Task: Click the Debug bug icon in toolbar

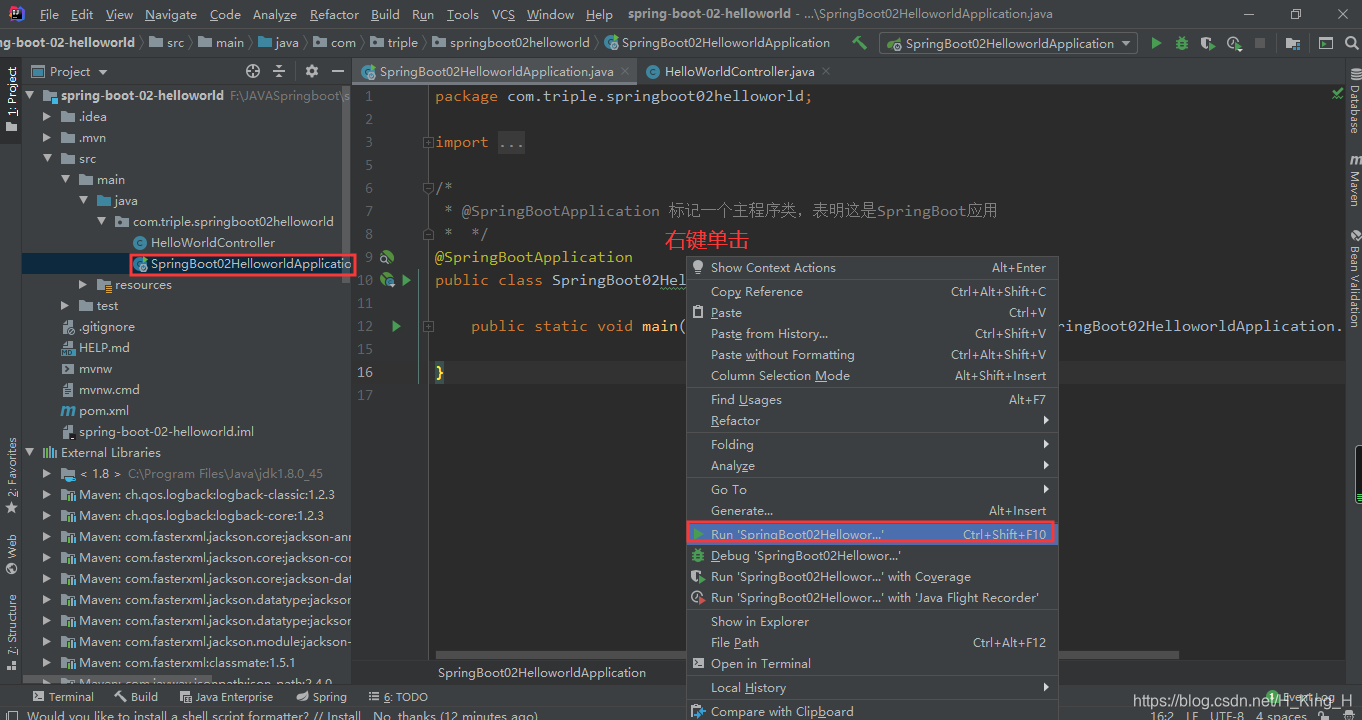Action: click(x=1182, y=43)
